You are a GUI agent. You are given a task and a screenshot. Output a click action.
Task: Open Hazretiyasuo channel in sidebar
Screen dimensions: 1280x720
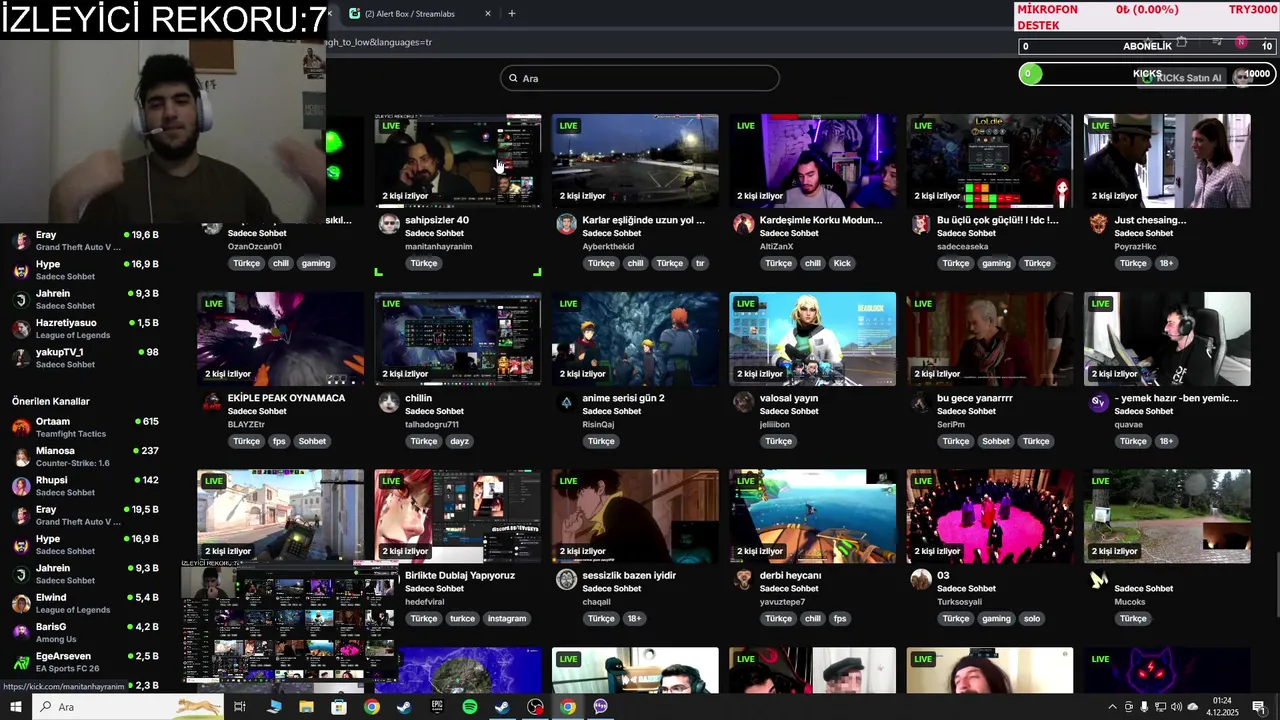[85, 329]
